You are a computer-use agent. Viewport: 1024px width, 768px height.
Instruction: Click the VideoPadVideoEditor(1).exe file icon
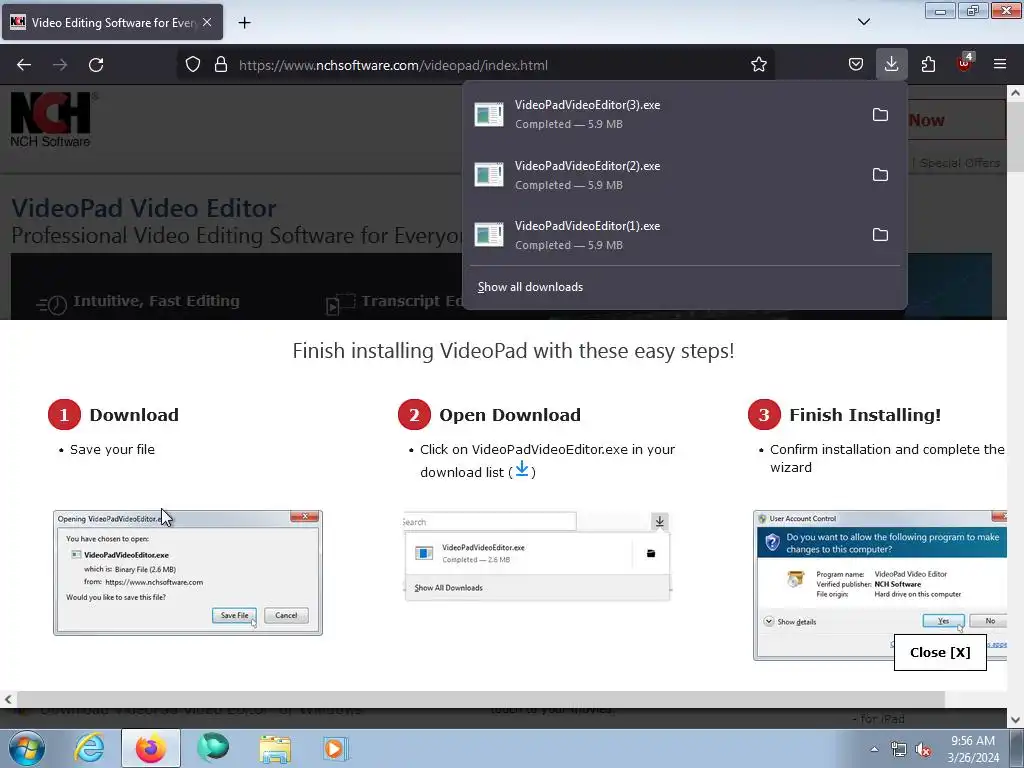[x=489, y=235]
